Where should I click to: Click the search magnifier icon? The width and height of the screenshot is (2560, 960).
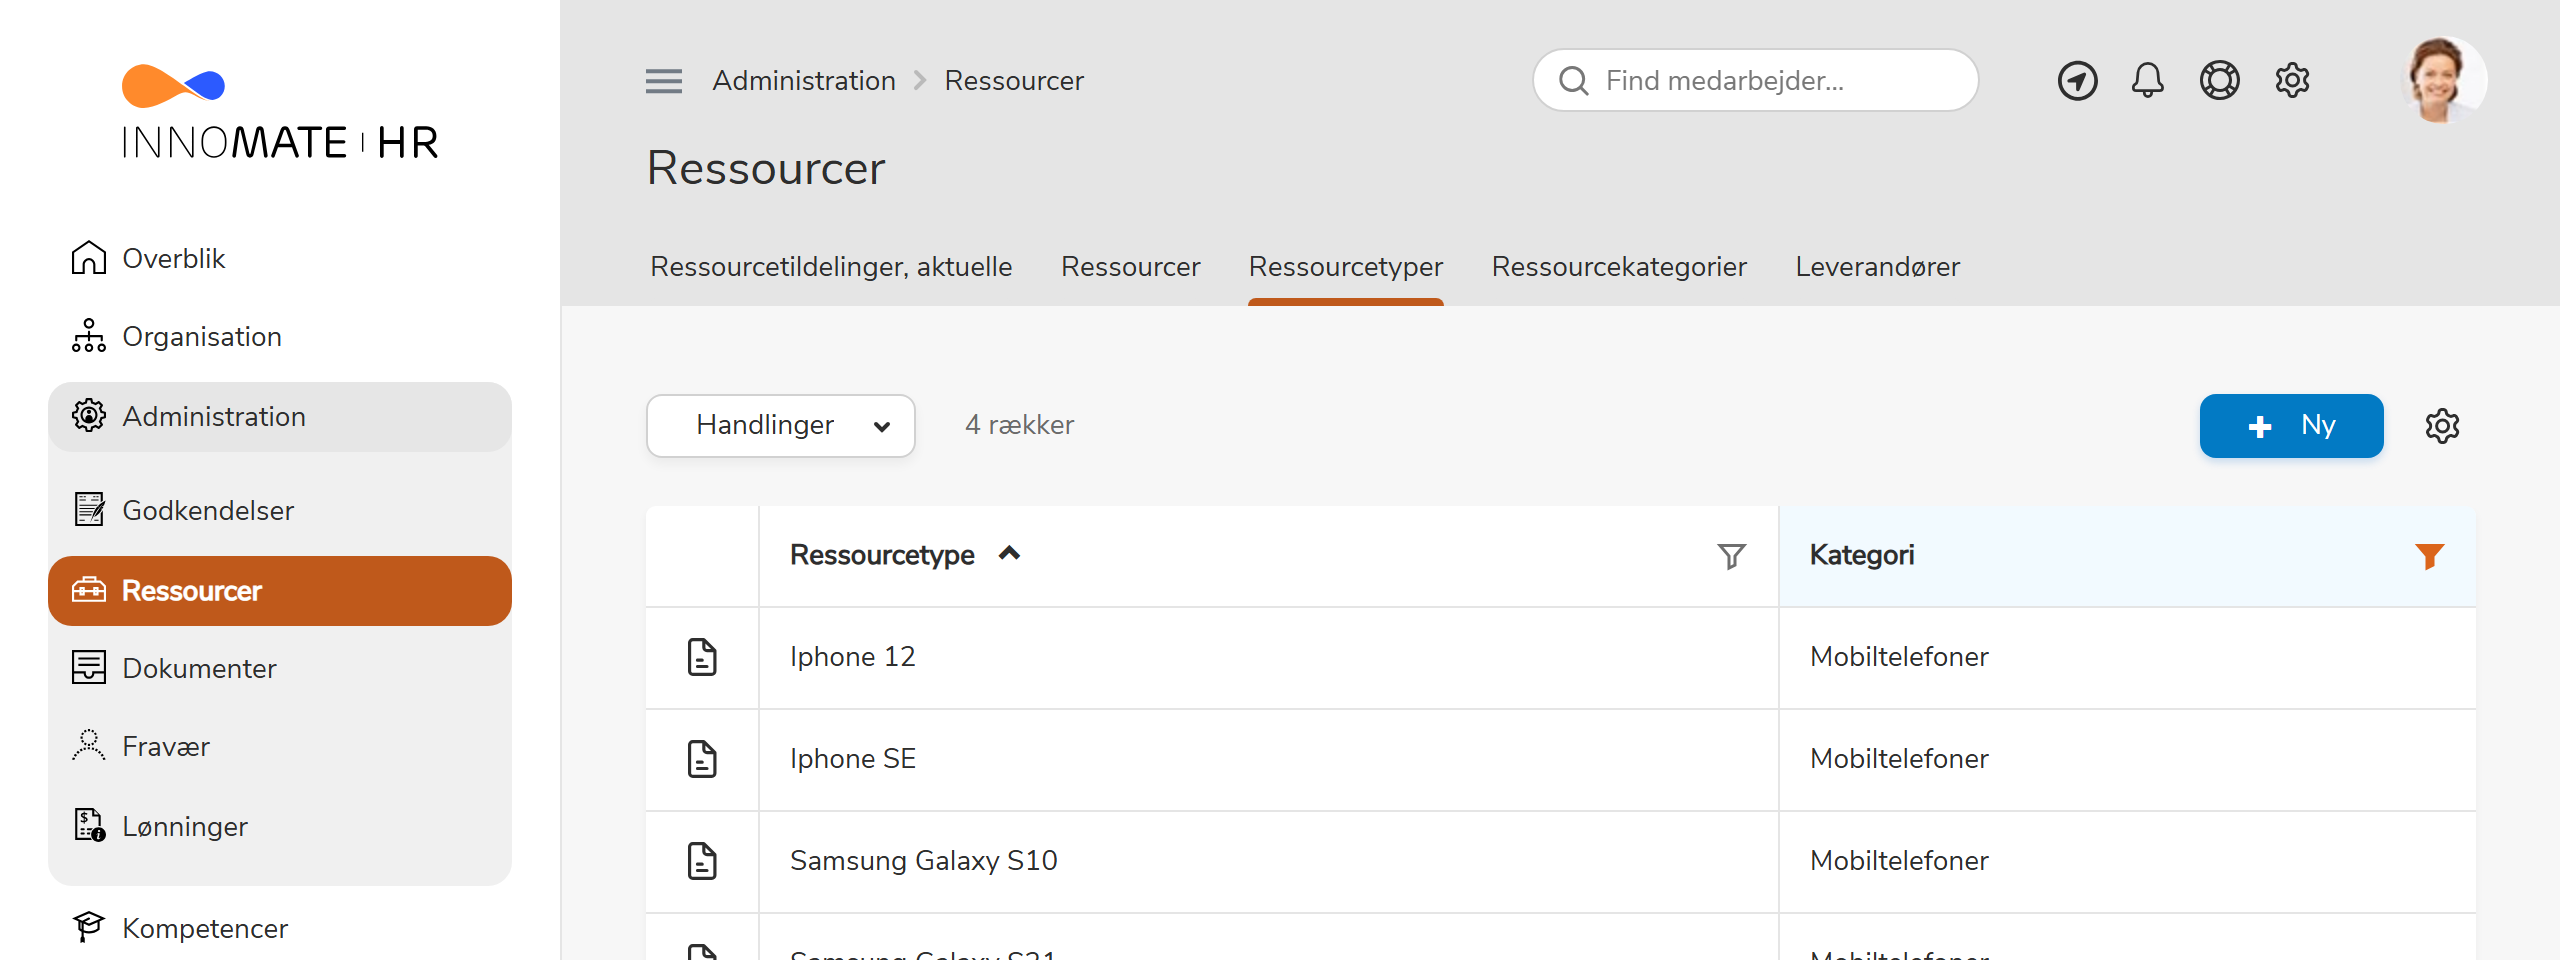tap(1574, 81)
